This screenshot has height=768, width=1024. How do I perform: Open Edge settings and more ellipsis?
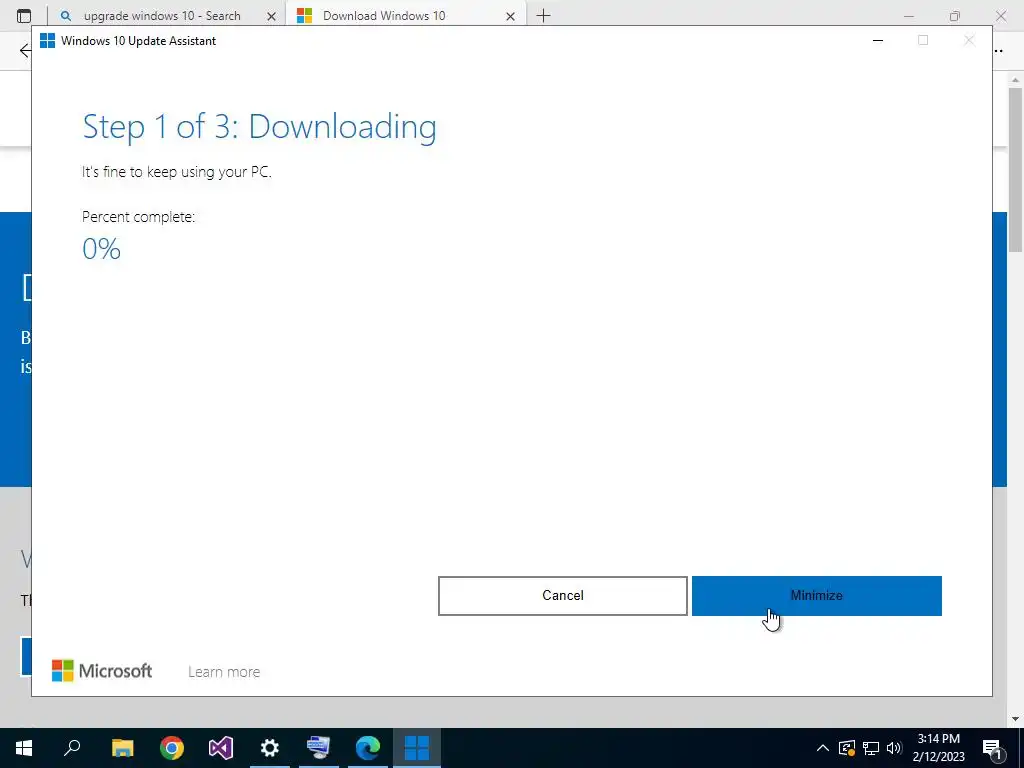point(998,50)
